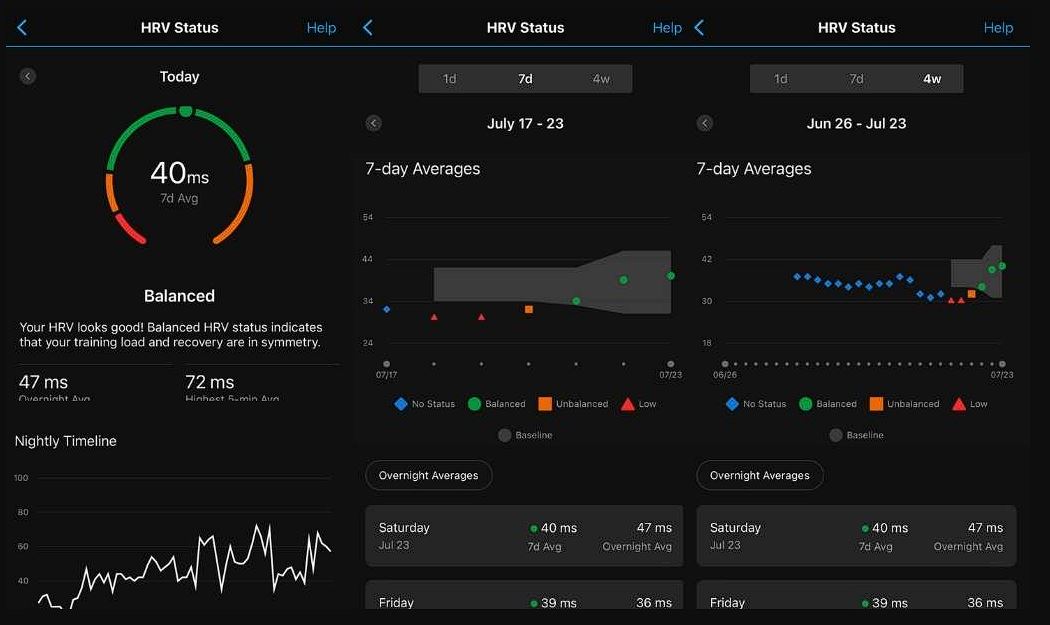Tap the Nightly Timeline heading

pos(66,441)
